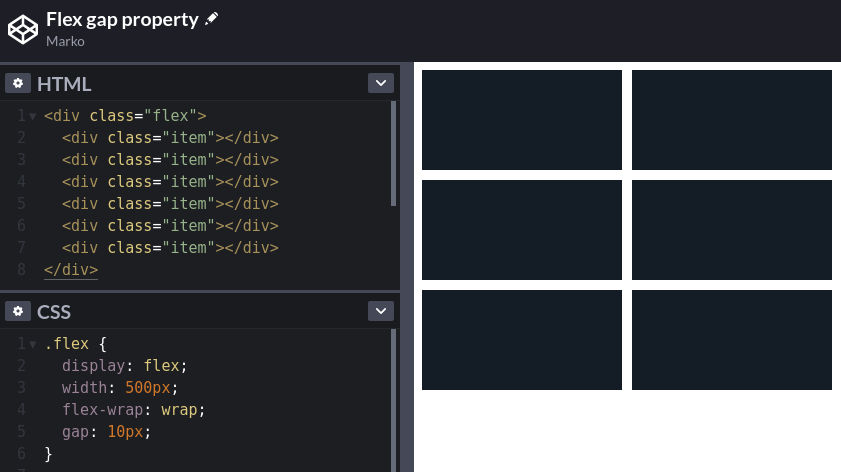Edit pen title with pencil icon

(x=212, y=19)
